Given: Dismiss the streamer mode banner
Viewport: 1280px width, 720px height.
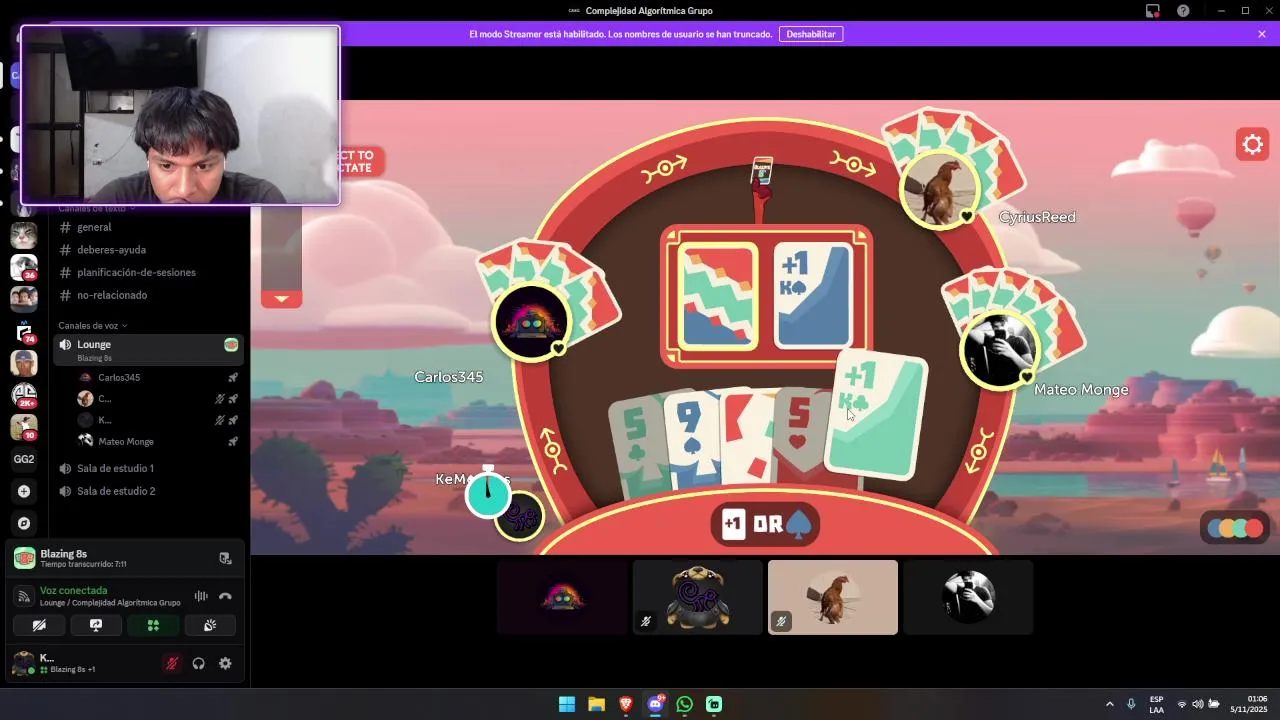Looking at the screenshot, I should (x=1262, y=34).
